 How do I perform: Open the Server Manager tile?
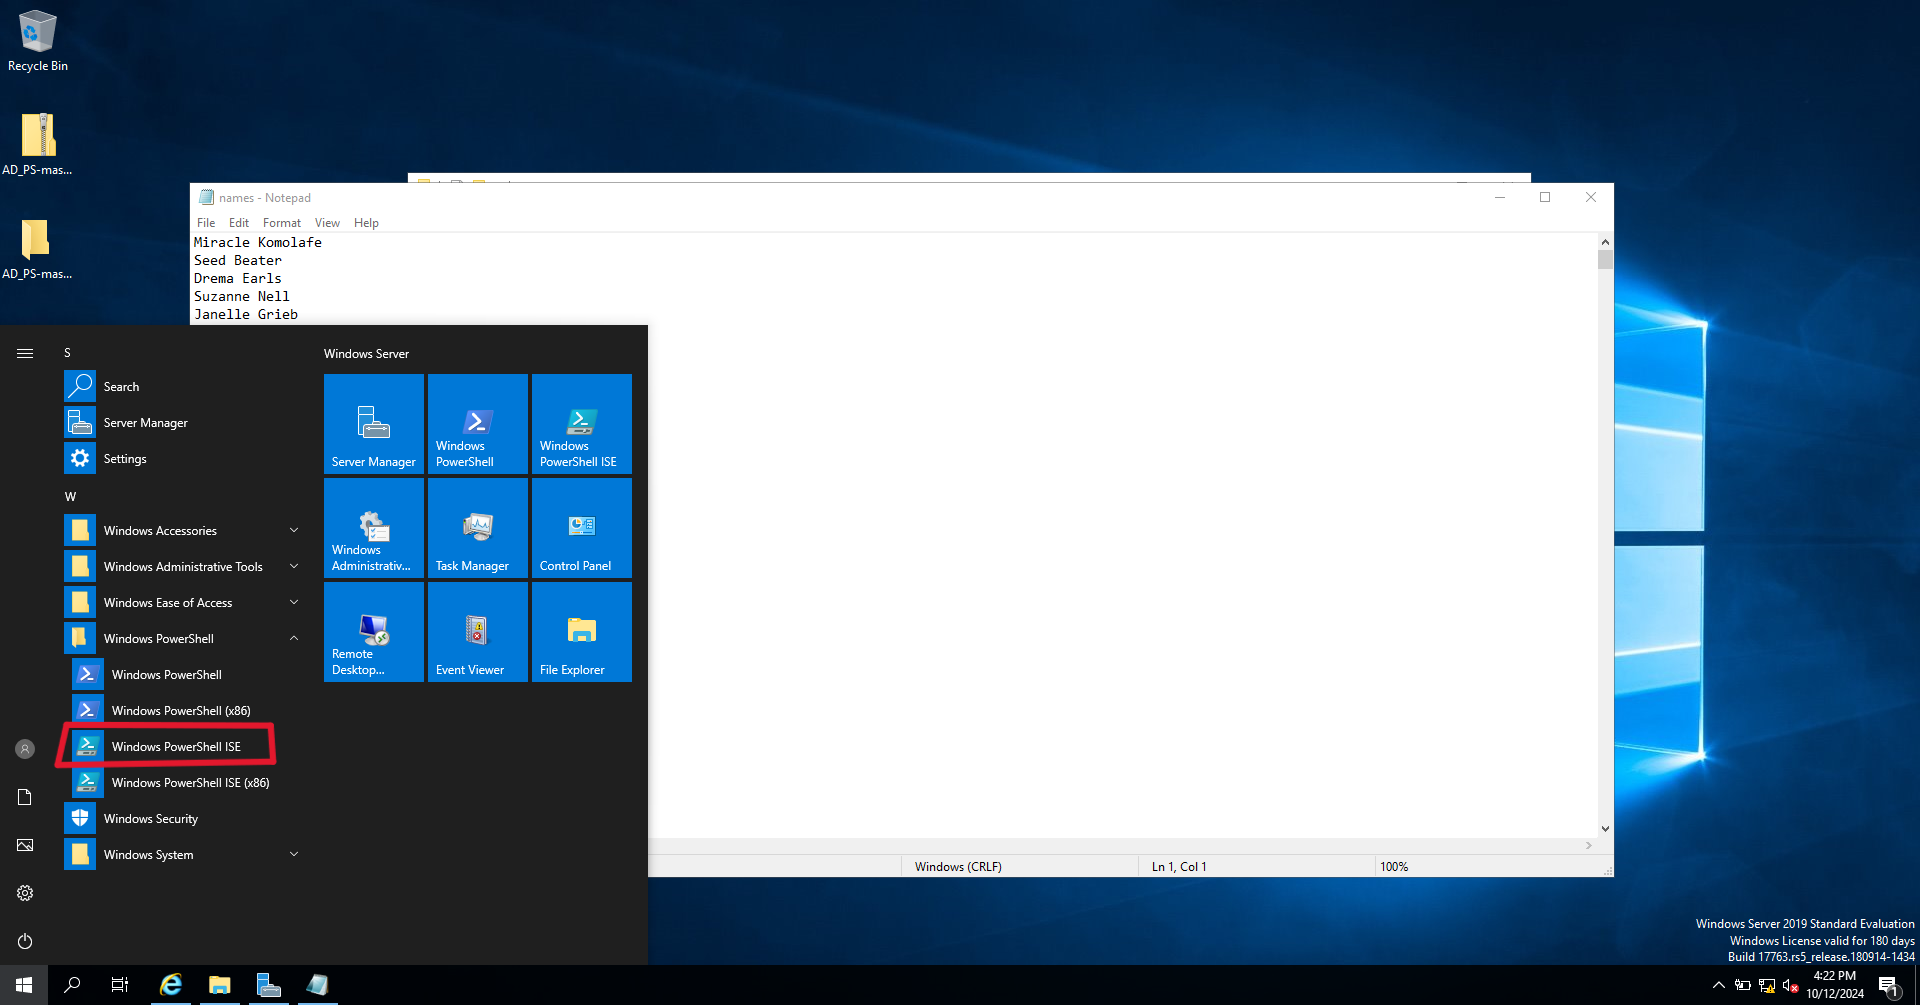tap(373, 423)
